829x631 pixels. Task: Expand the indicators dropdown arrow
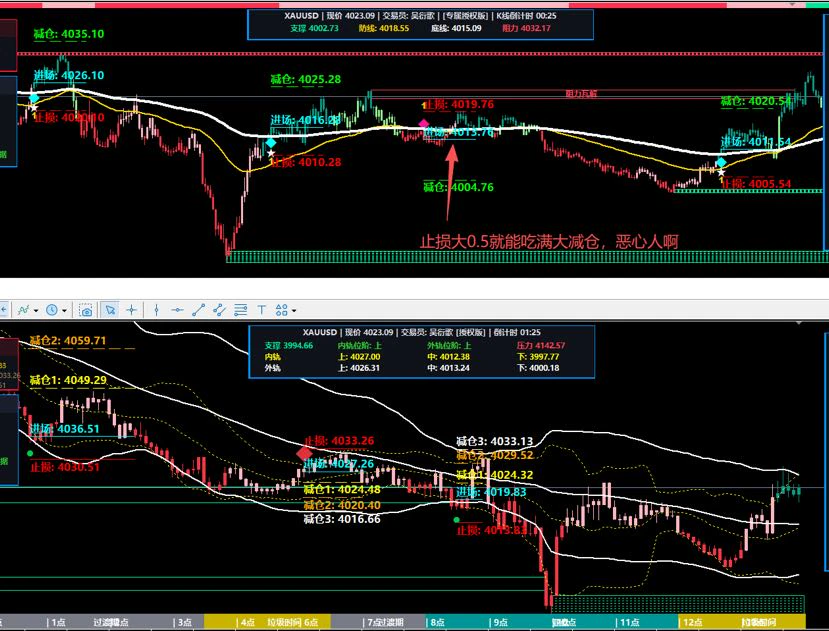(36, 310)
